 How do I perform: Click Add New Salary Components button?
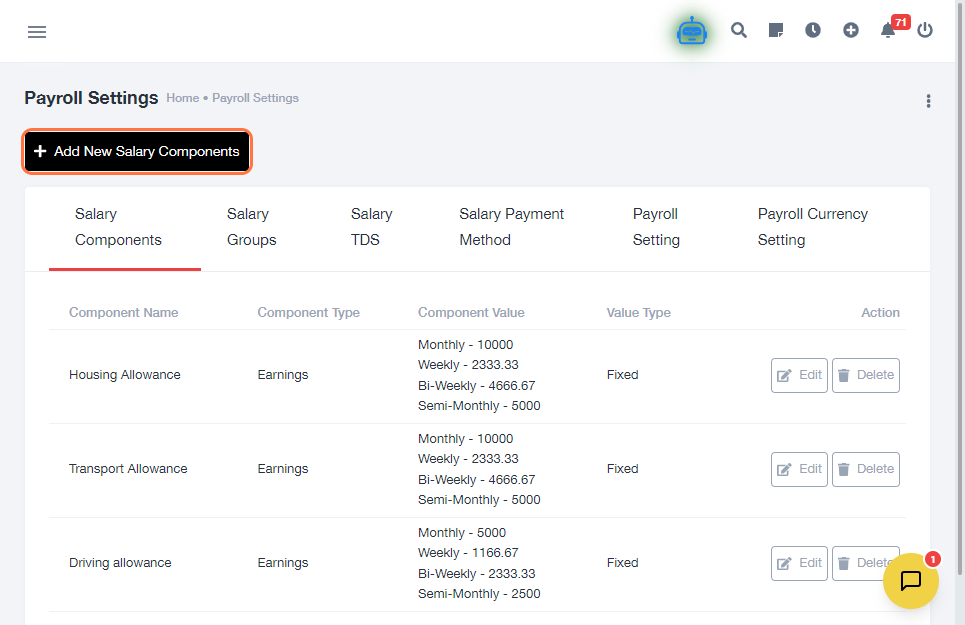[137, 152]
